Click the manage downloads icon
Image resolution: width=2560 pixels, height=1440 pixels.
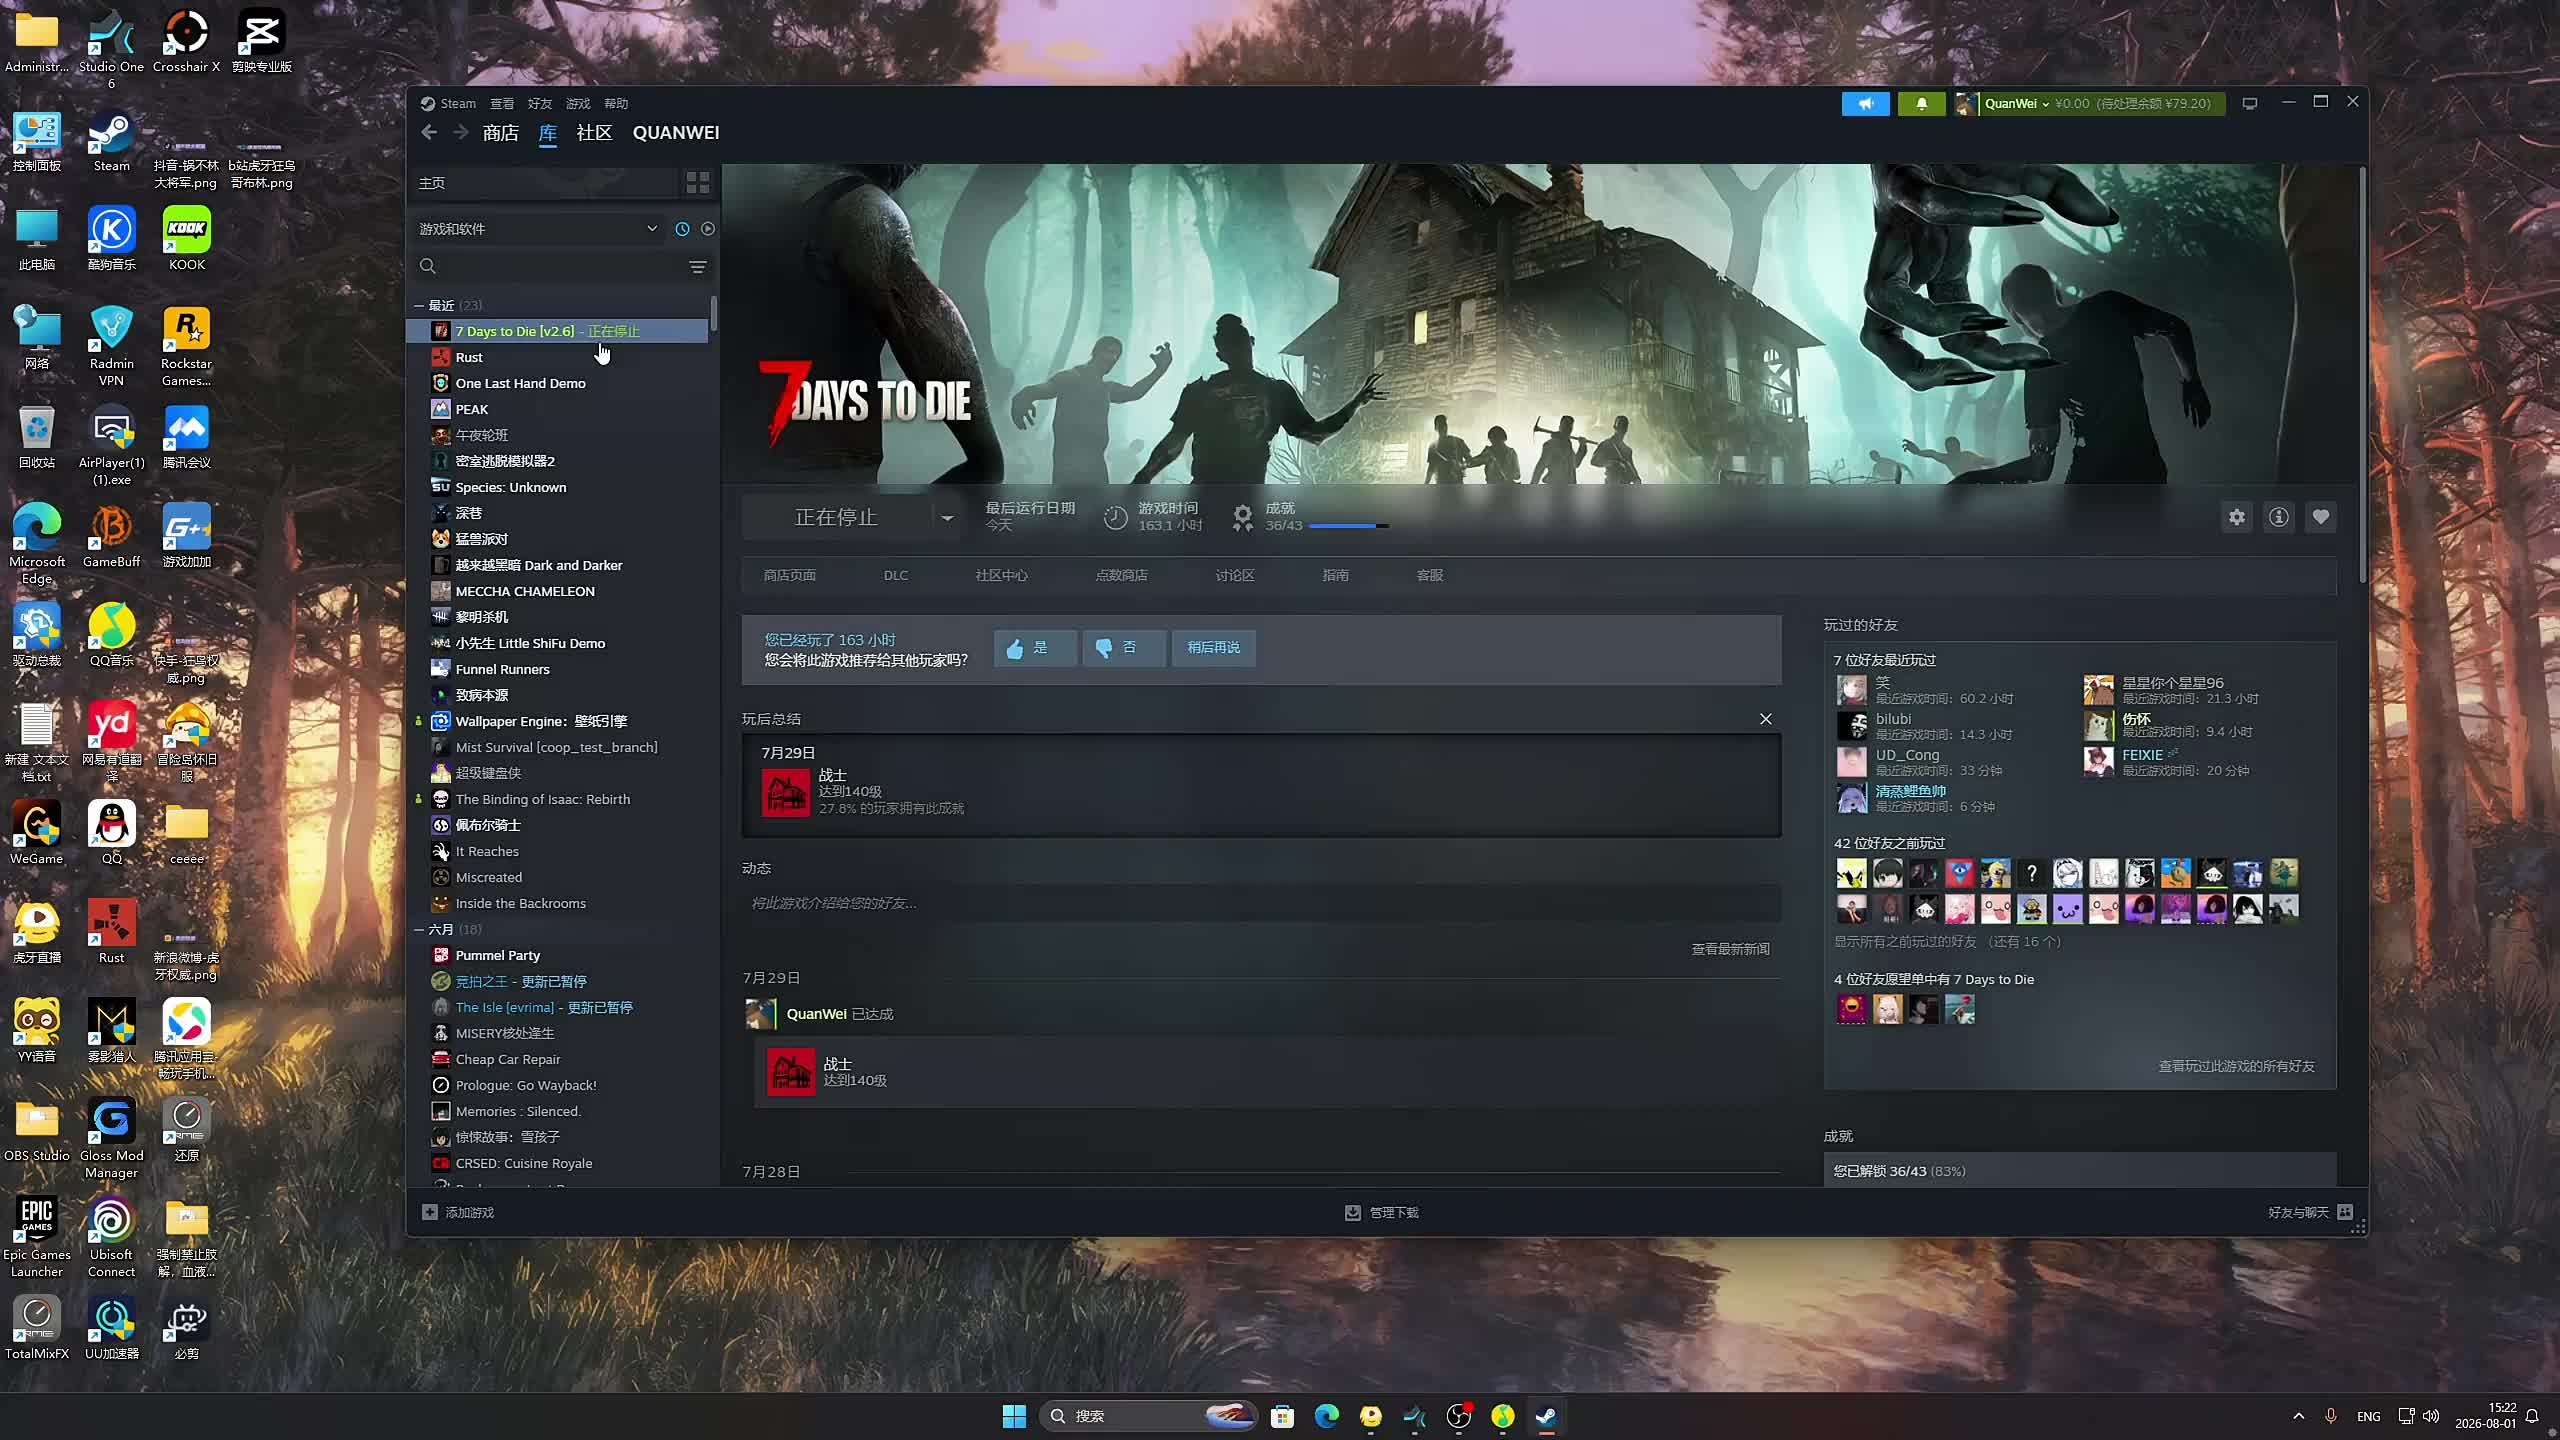coord(1353,1212)
